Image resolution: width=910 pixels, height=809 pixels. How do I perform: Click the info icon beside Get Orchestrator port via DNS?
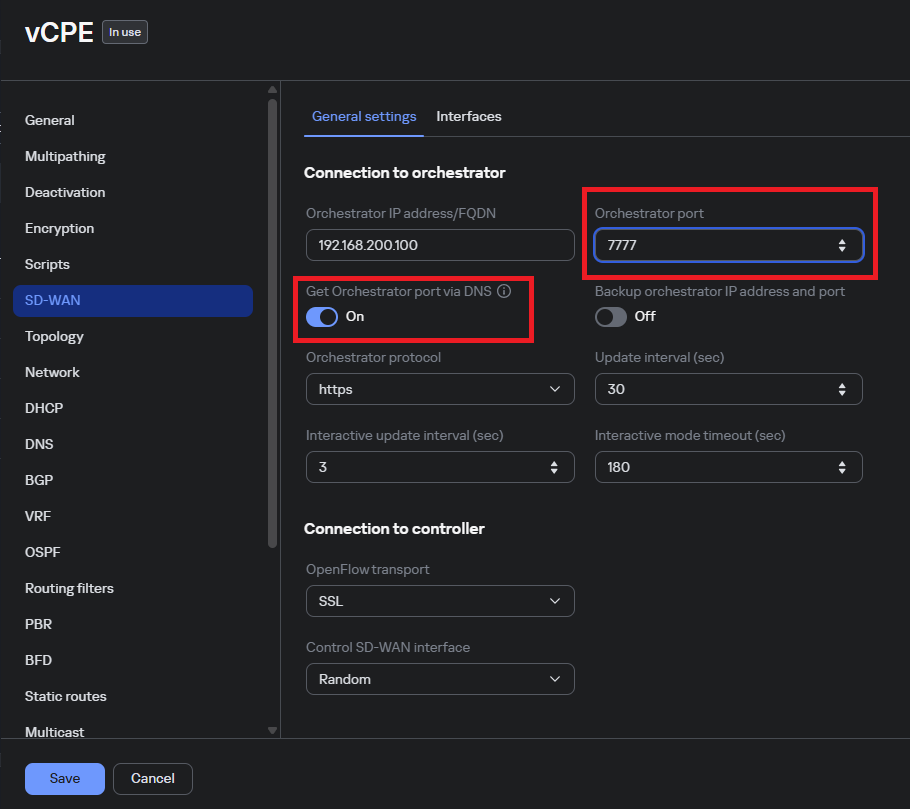coord(504,292)
